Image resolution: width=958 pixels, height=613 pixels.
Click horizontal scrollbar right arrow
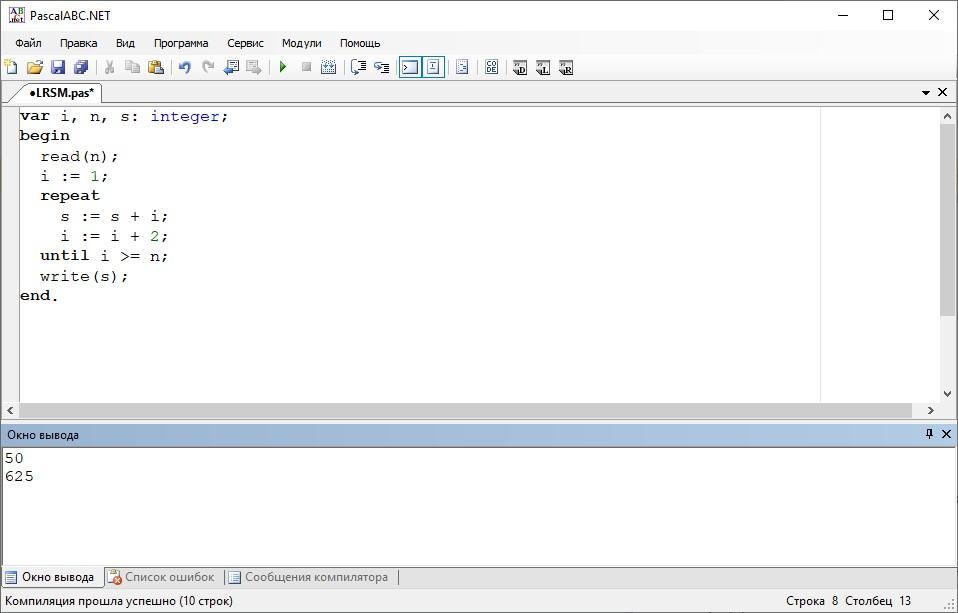[x=931, y=411]
